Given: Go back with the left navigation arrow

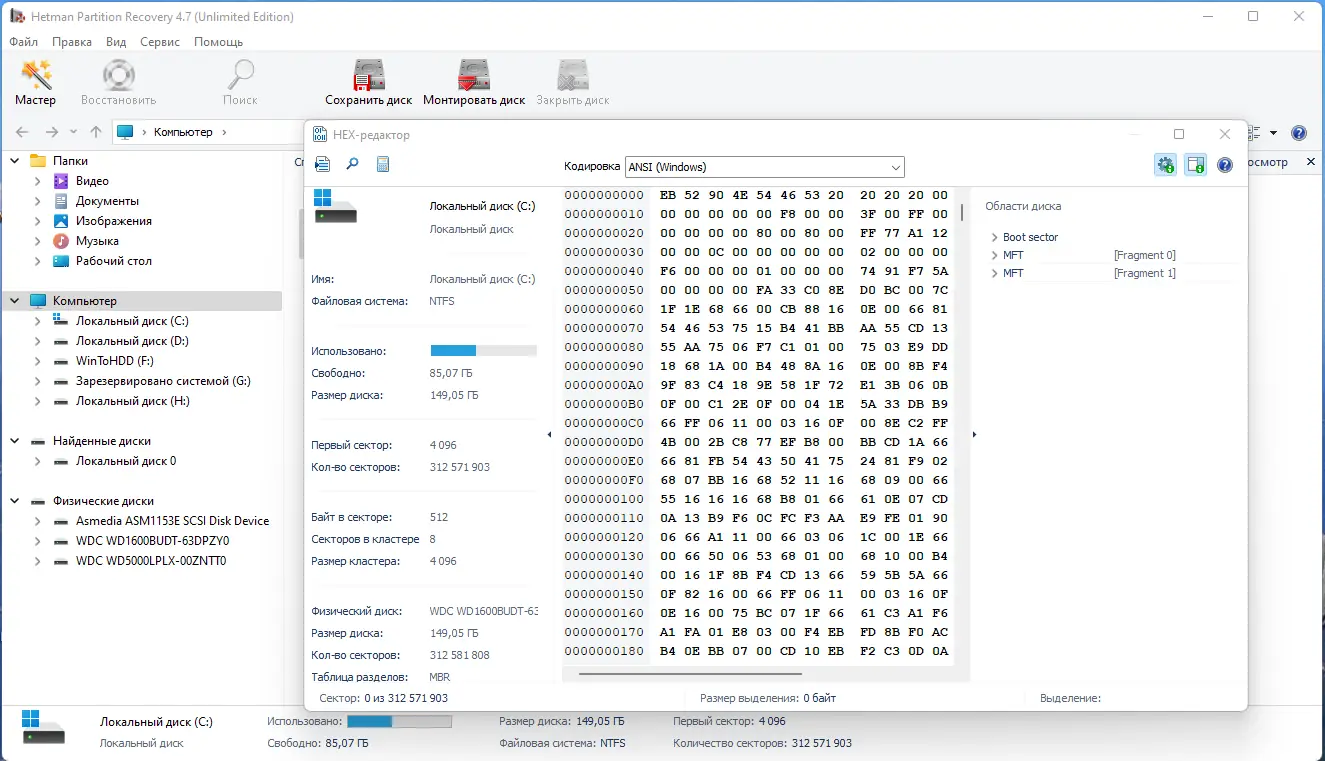Looking at the screenshot, I should (22, 132).
